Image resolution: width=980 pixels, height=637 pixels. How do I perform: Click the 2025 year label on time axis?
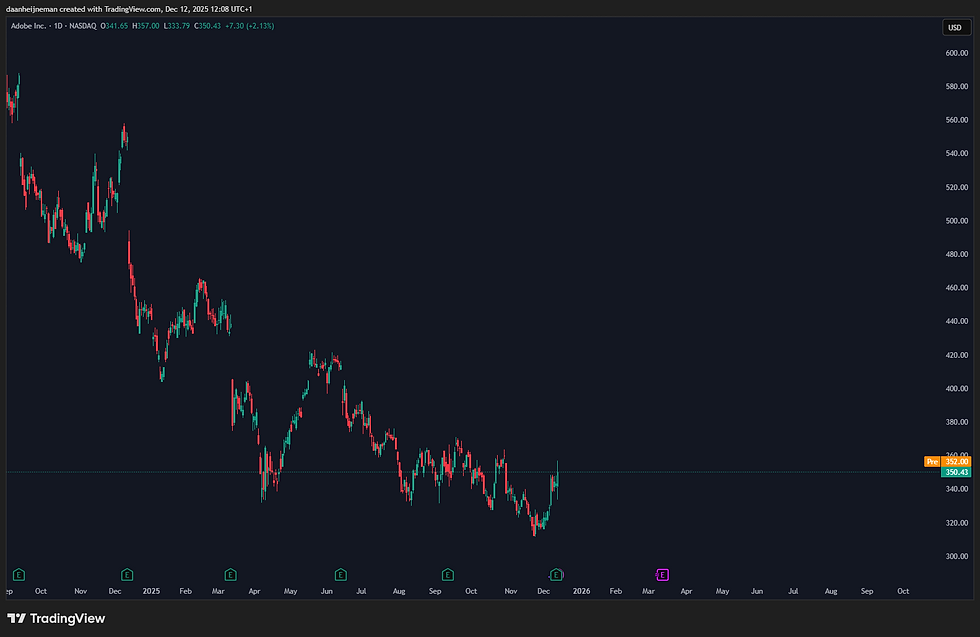pyautogui.click(x=151, y=591)
